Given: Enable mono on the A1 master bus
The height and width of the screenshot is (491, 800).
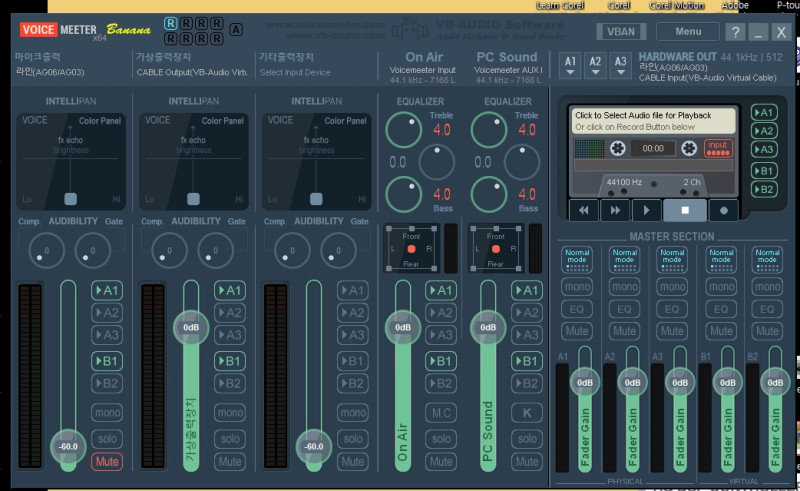Looking at the screenshot, I should [x=576, y=287].
